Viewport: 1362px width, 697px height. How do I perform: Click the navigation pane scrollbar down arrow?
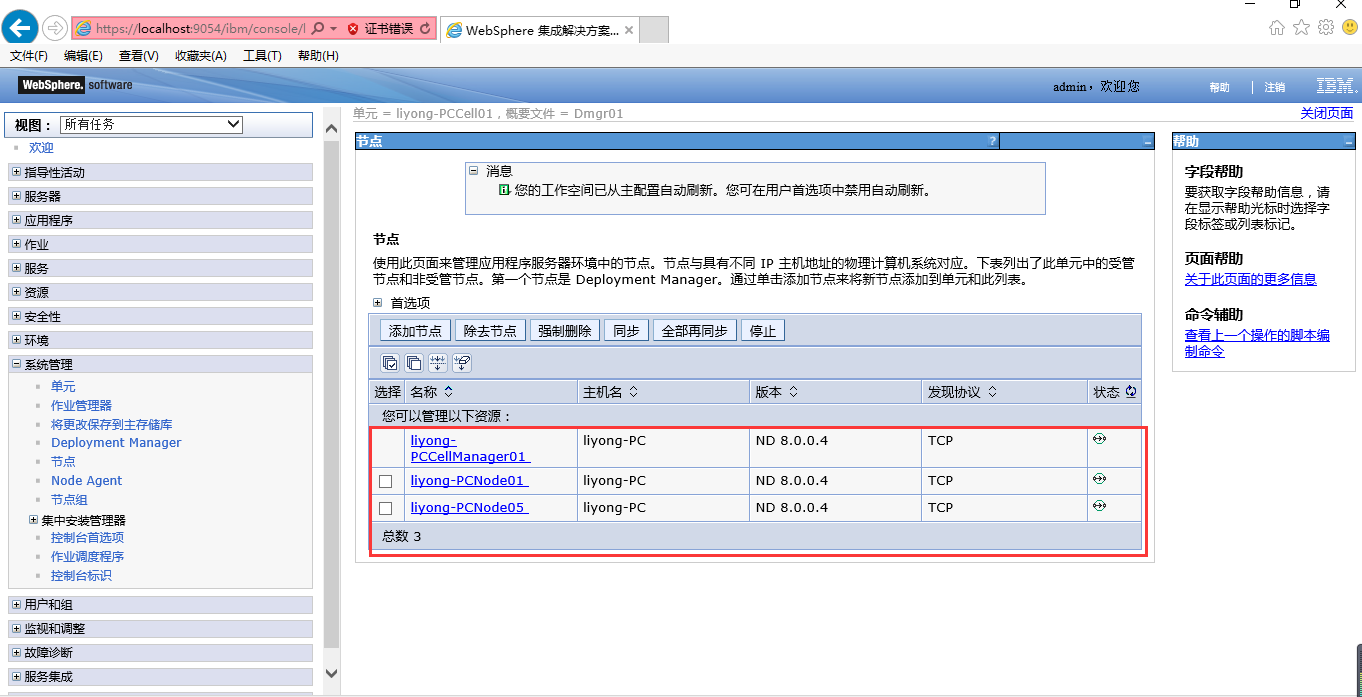point(332,674)
